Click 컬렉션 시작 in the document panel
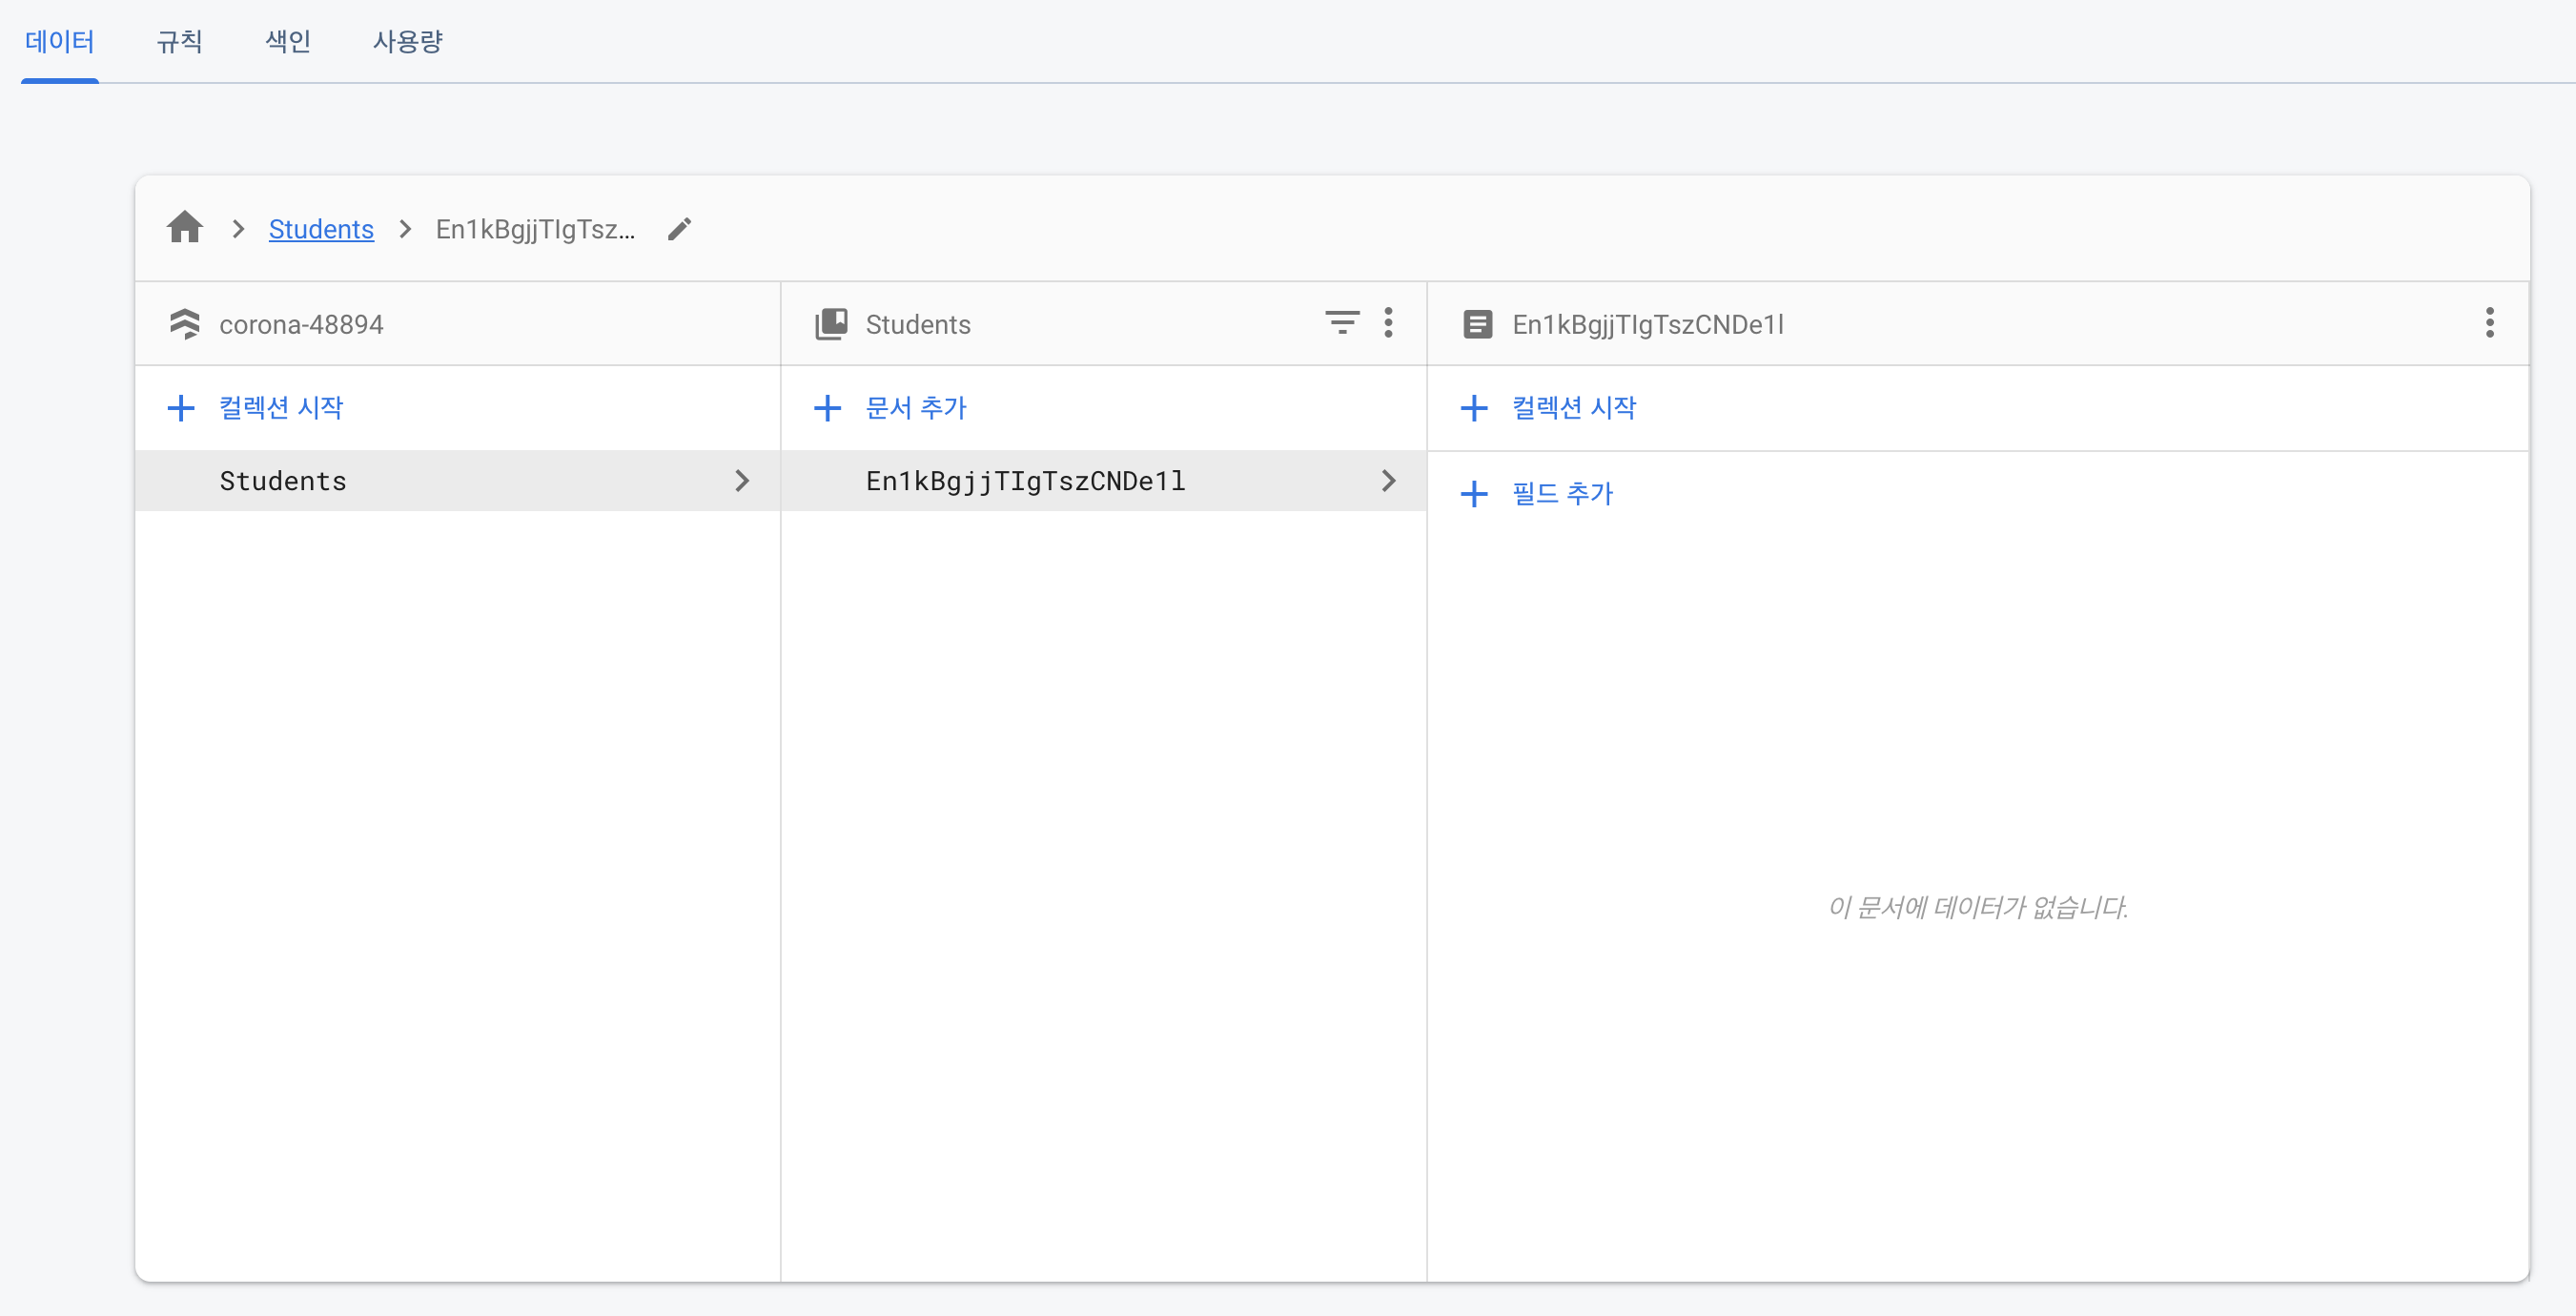The width and height of the screenshot is (2576, 1316). [1573, 408]
